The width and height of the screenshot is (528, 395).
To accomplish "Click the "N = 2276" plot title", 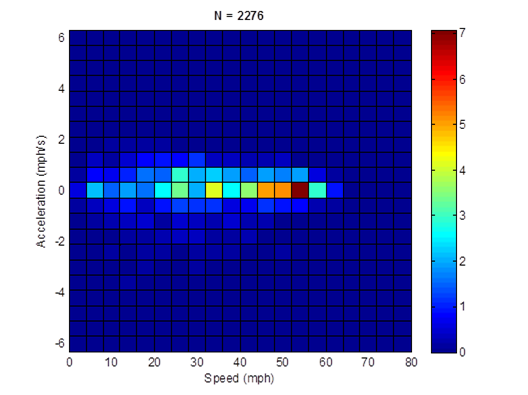I will click(x=239, y=15).
